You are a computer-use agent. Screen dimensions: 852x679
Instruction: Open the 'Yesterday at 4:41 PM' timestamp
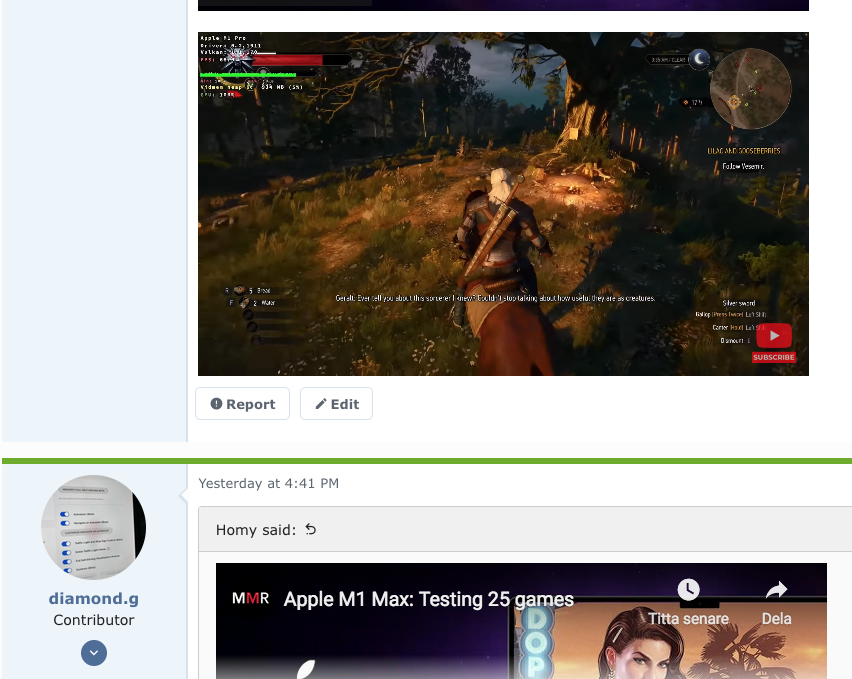click(x=268, y=483)
